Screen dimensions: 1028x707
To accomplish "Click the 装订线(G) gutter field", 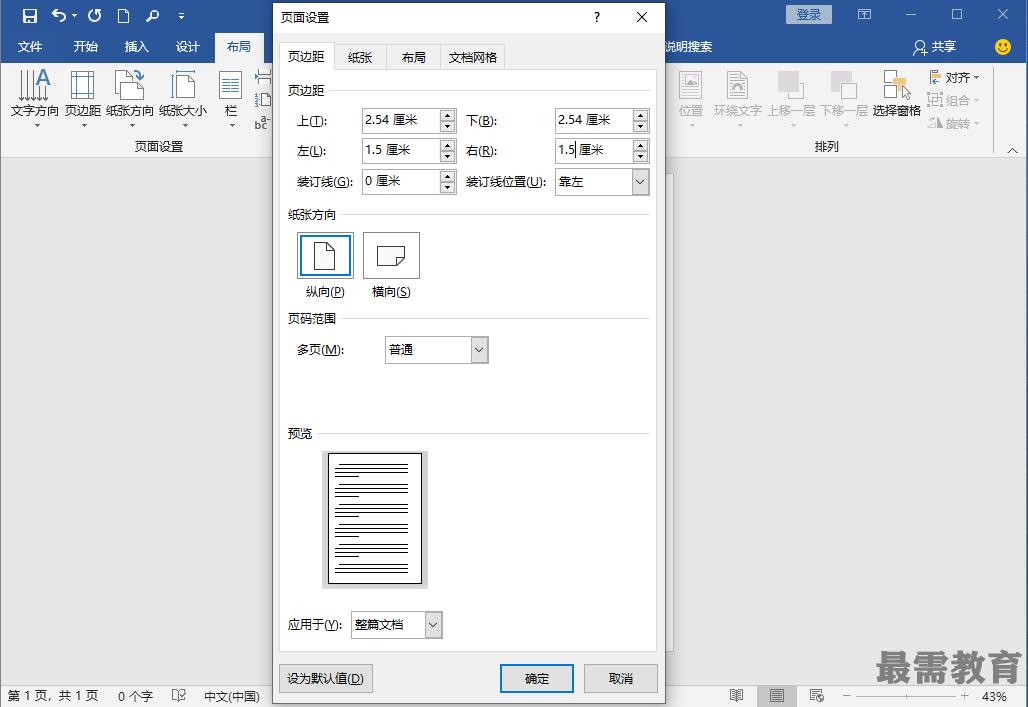I will click(400, 182).
